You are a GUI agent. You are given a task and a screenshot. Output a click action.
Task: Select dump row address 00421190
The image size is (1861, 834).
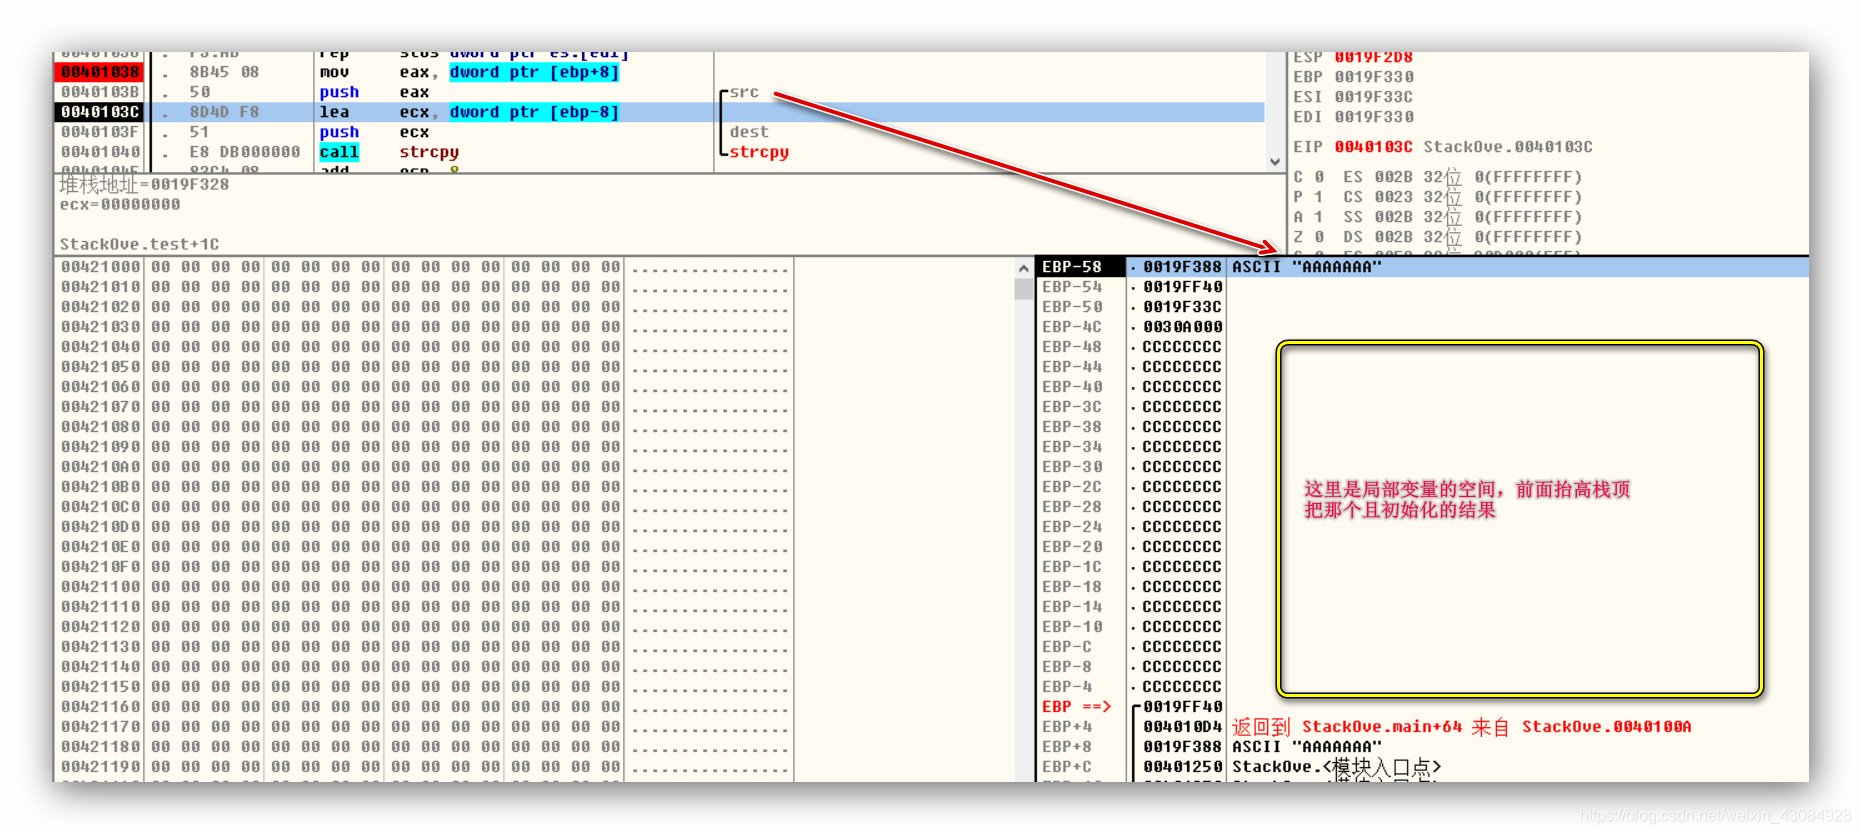point(101,767)
